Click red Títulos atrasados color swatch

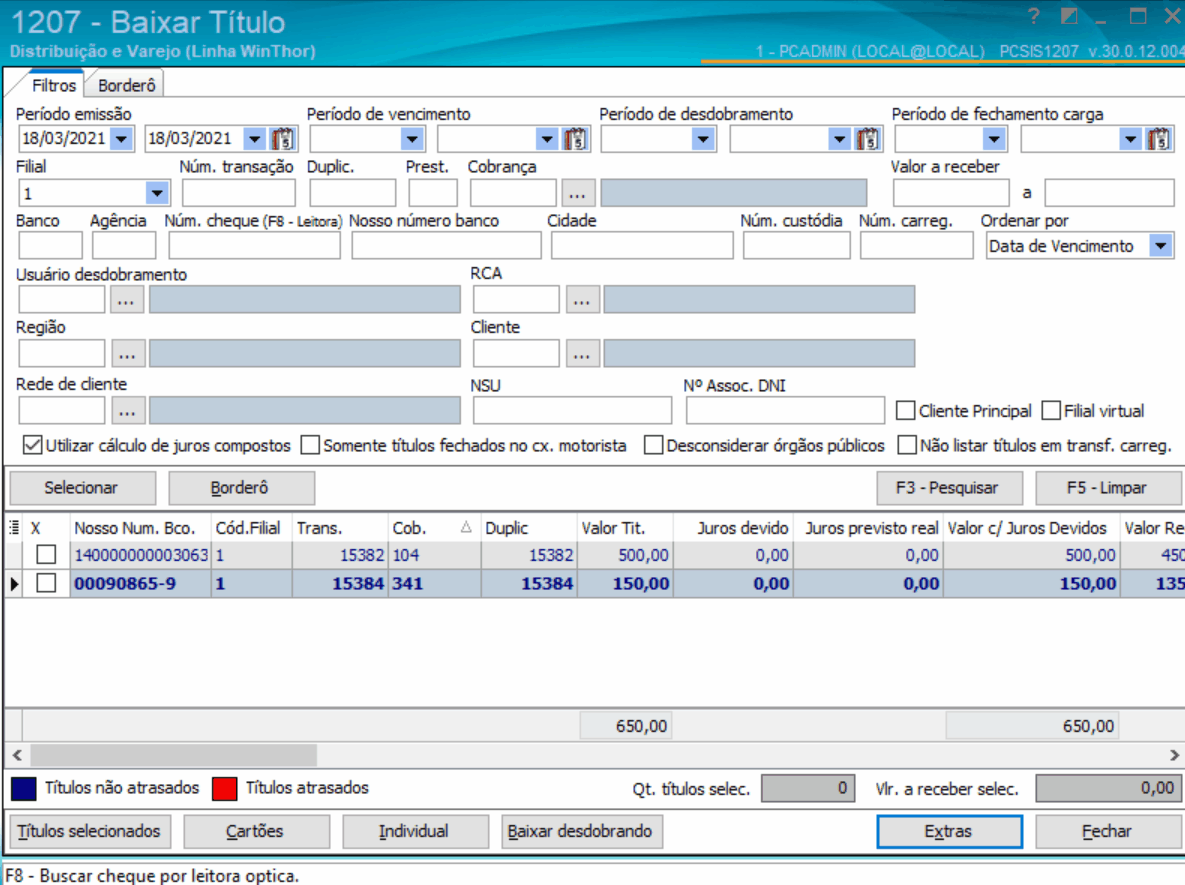pyautogui.click(x=224, y=788)
